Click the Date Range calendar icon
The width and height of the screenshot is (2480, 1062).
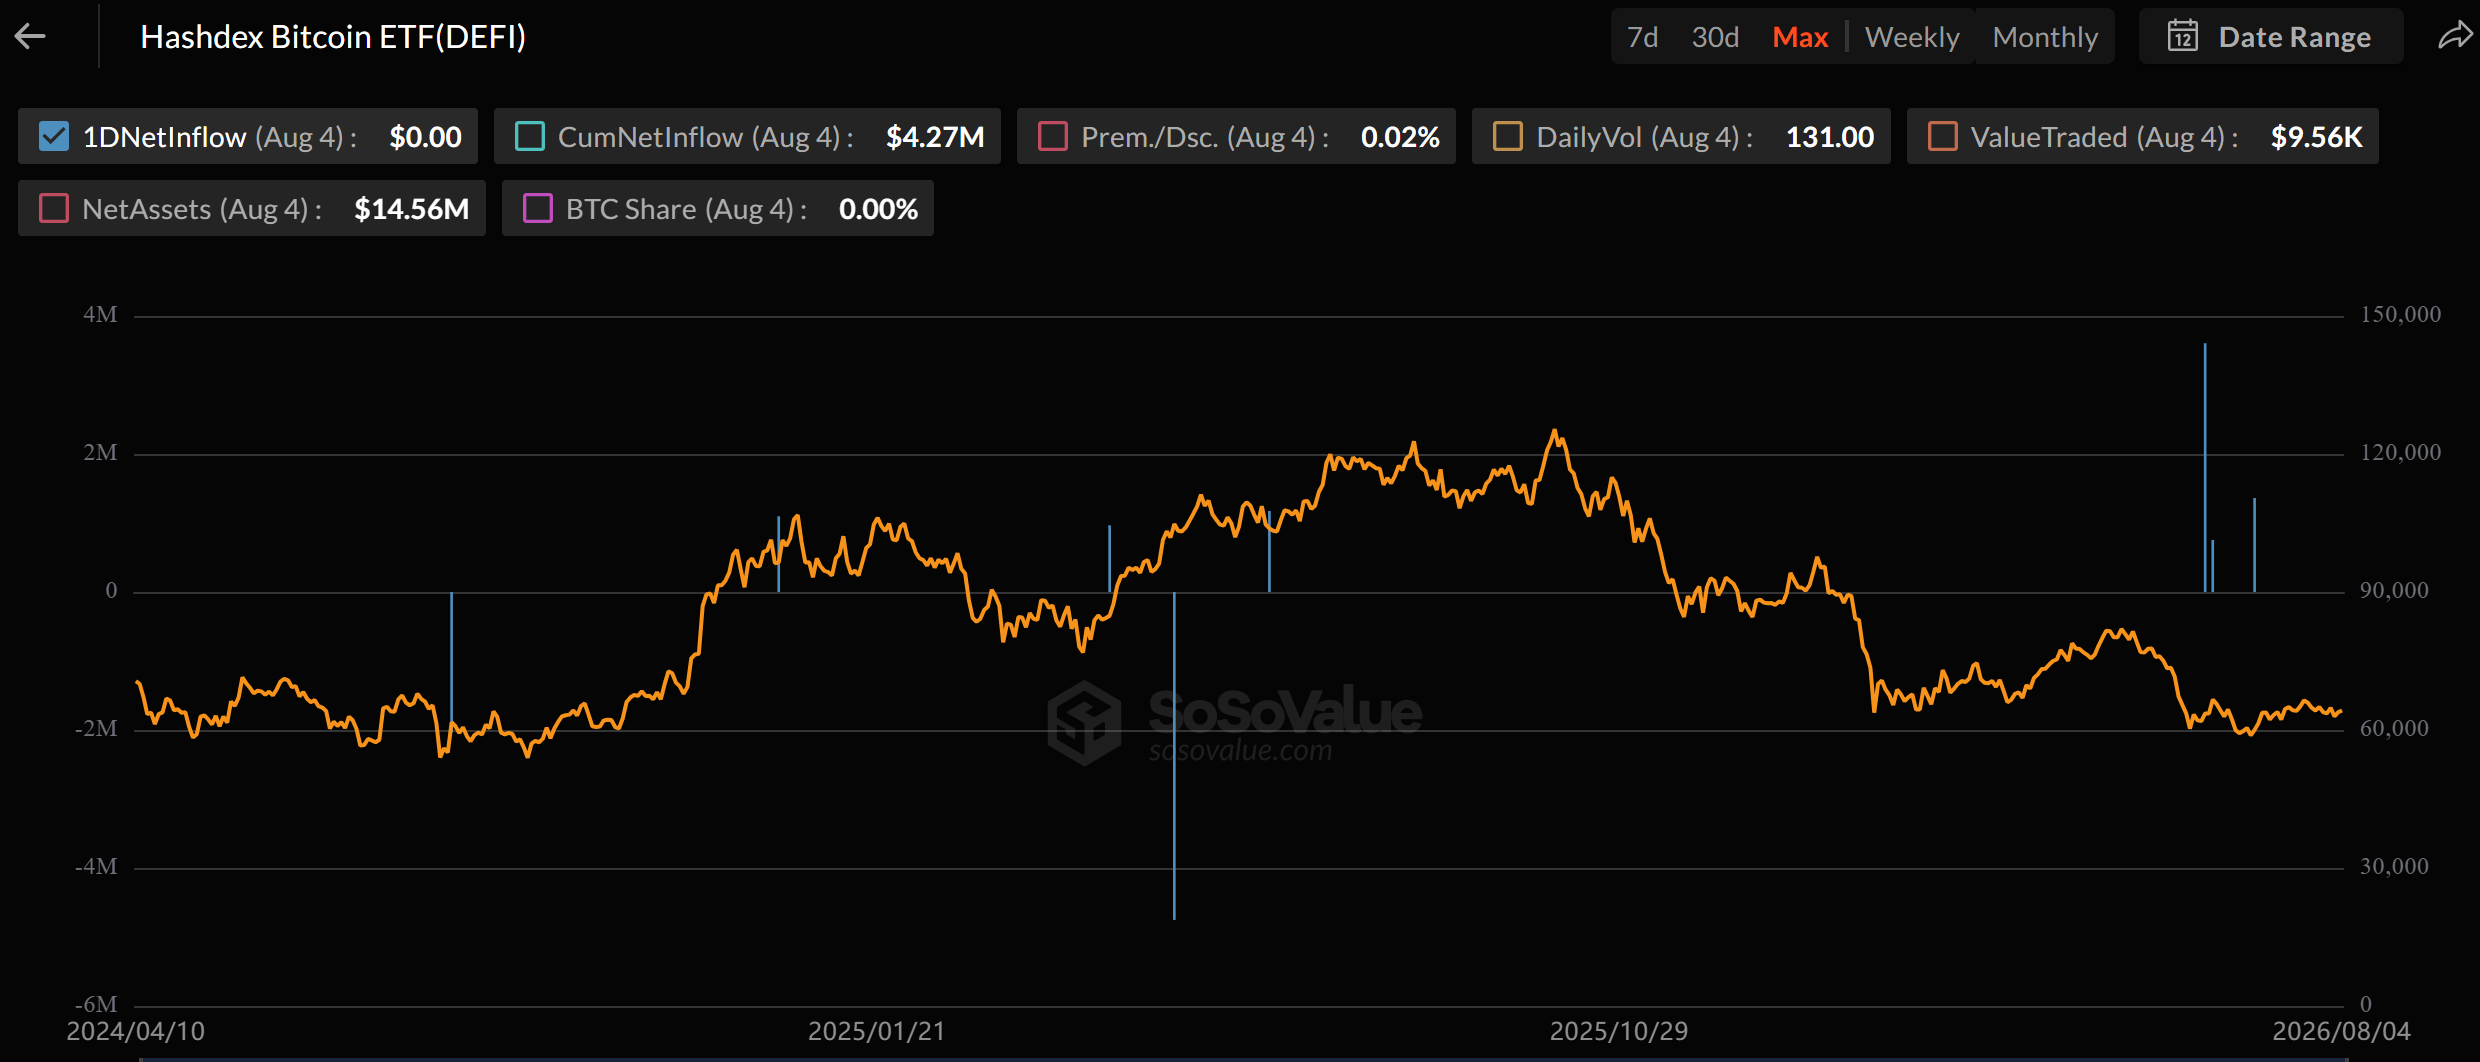coord(2183,37)
